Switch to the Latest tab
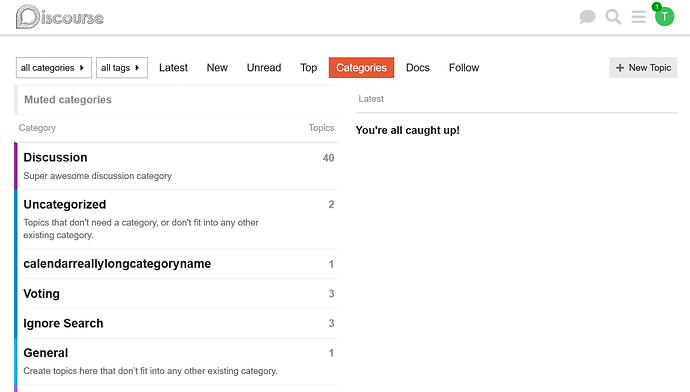The image size is (690, 392). tap(173, 68)
